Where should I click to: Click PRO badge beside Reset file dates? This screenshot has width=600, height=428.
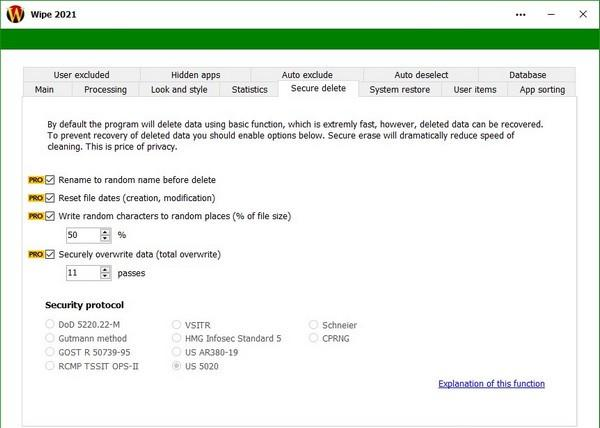coord(36,198)
